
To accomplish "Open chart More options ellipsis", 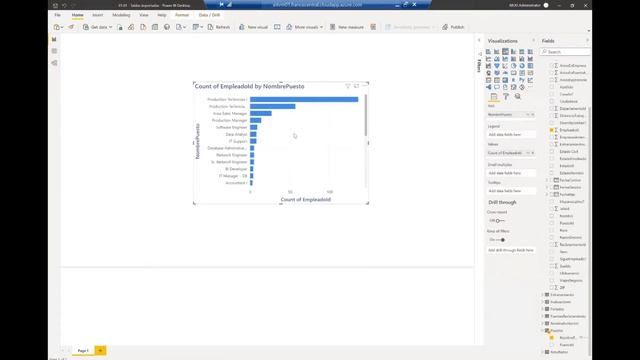I will (364, 86).
